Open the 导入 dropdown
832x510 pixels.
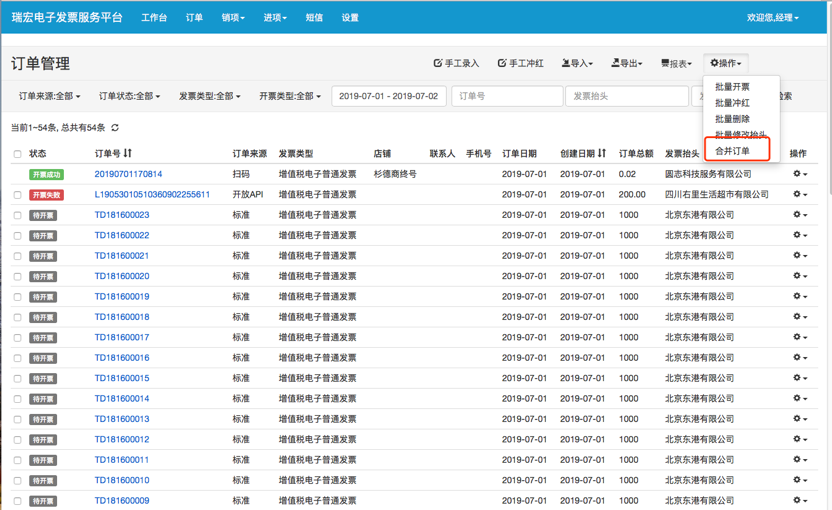coord(577,63)
